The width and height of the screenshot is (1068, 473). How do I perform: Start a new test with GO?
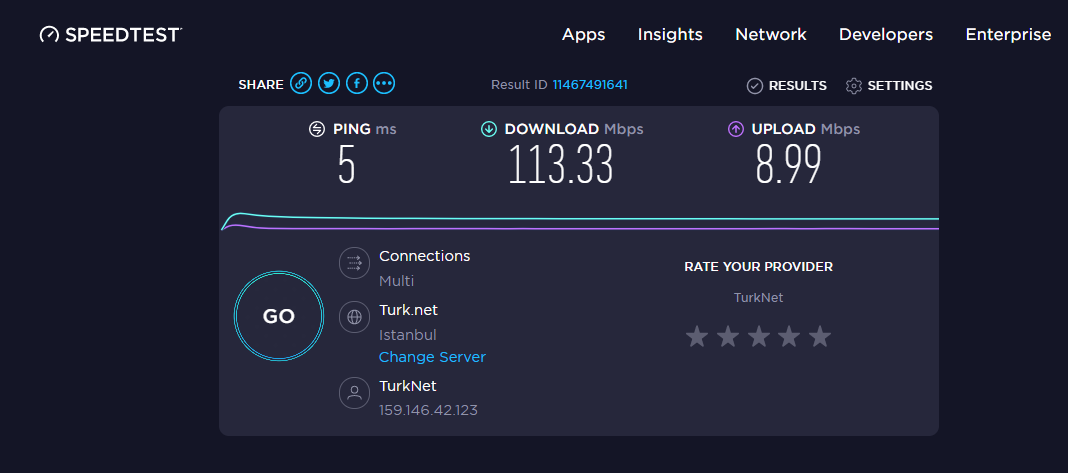click(279, 316)
